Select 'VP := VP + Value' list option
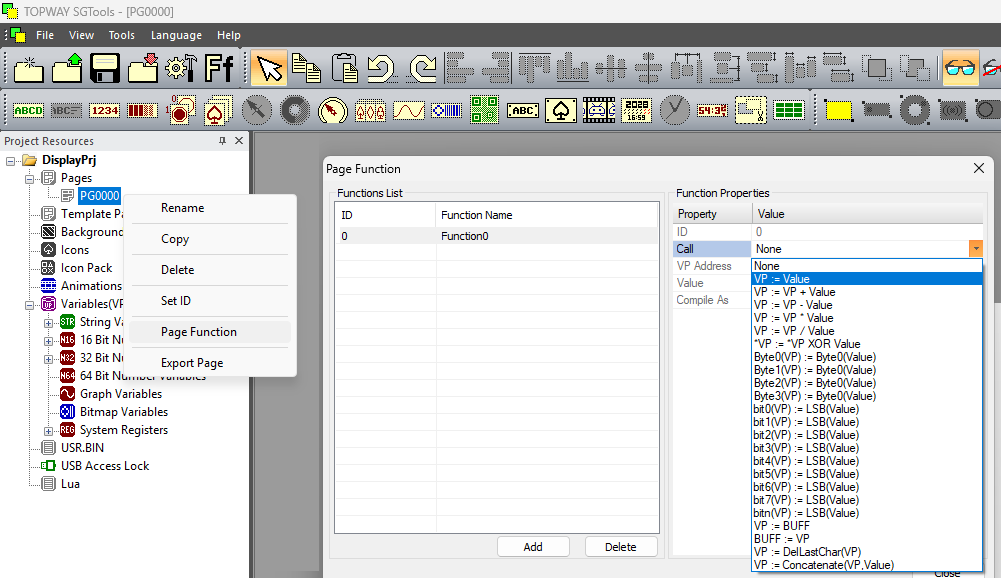The width and height of the screenshot is (1001, 578). pos(794,292)
